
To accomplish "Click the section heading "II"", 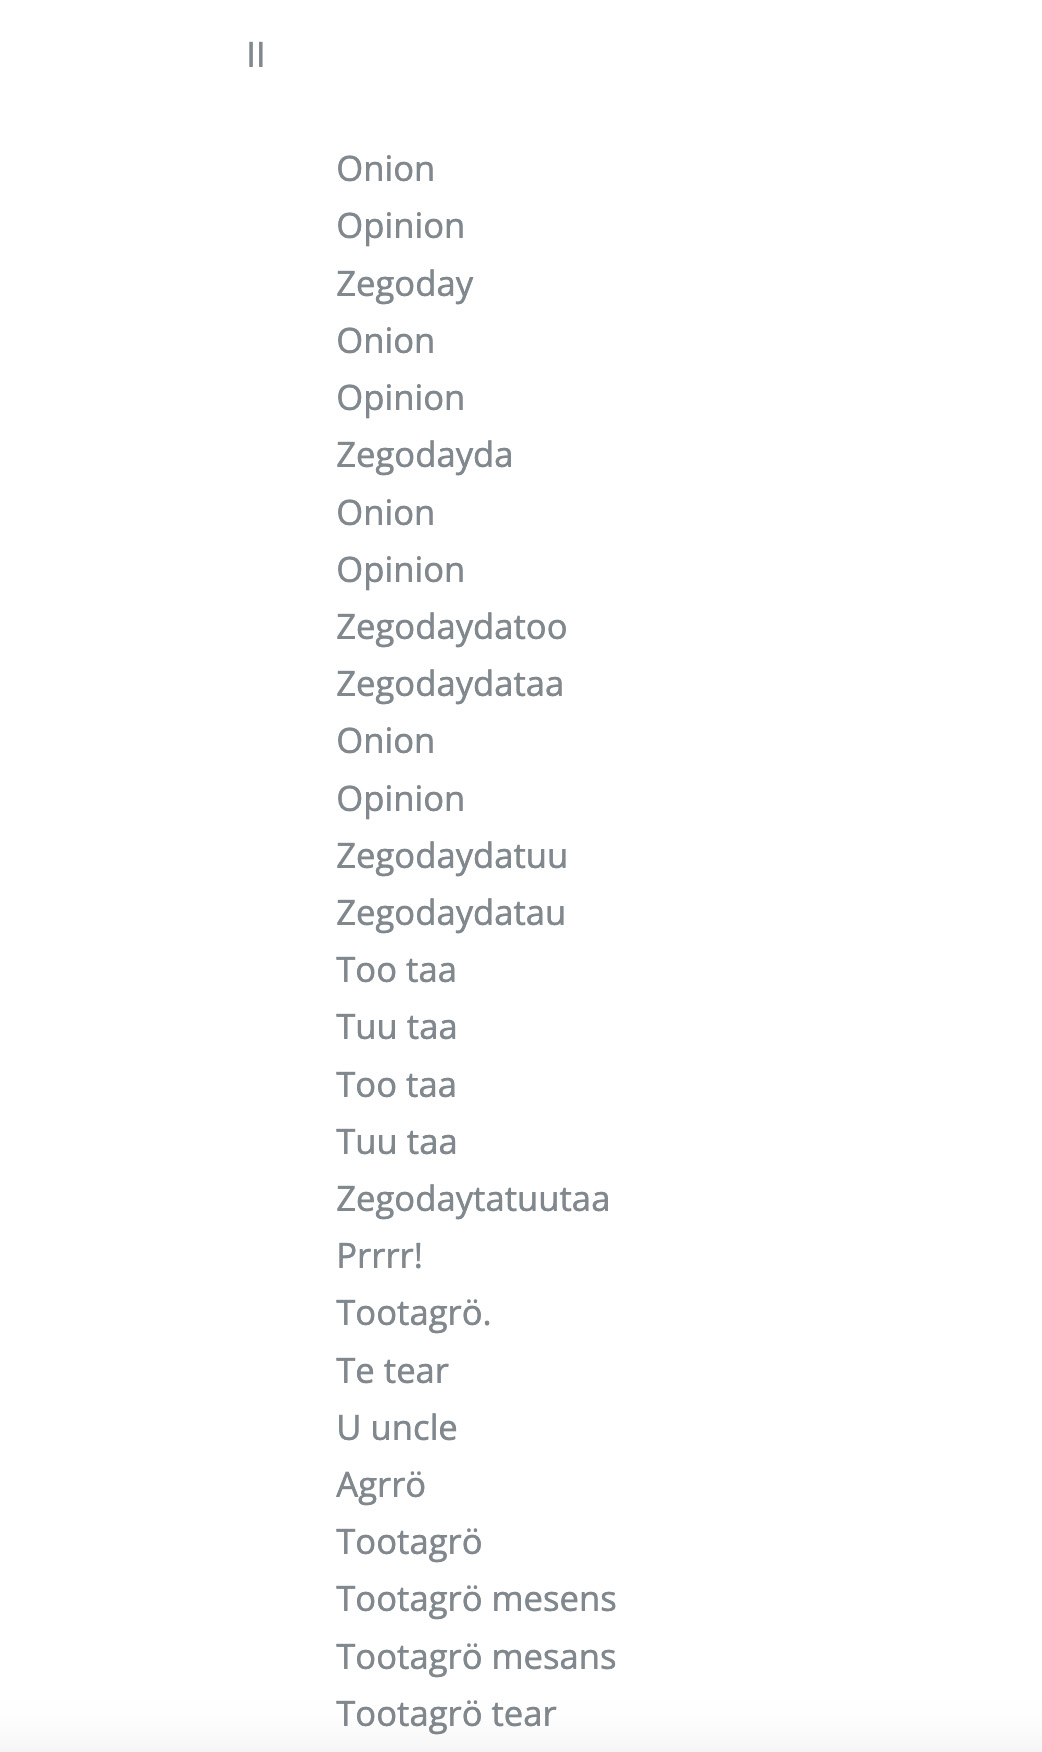I will pyautogui.click(x=255, y=55).
